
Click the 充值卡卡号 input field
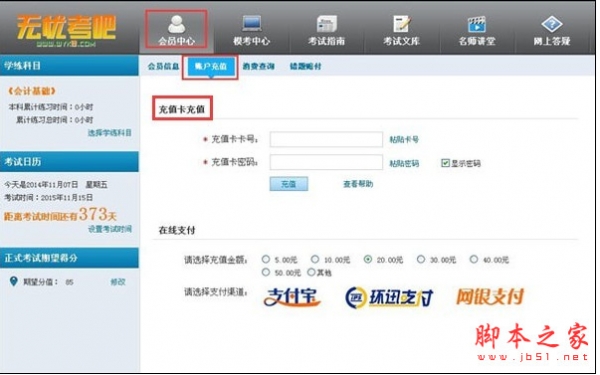pyautogui.click(x=326, y=139)
